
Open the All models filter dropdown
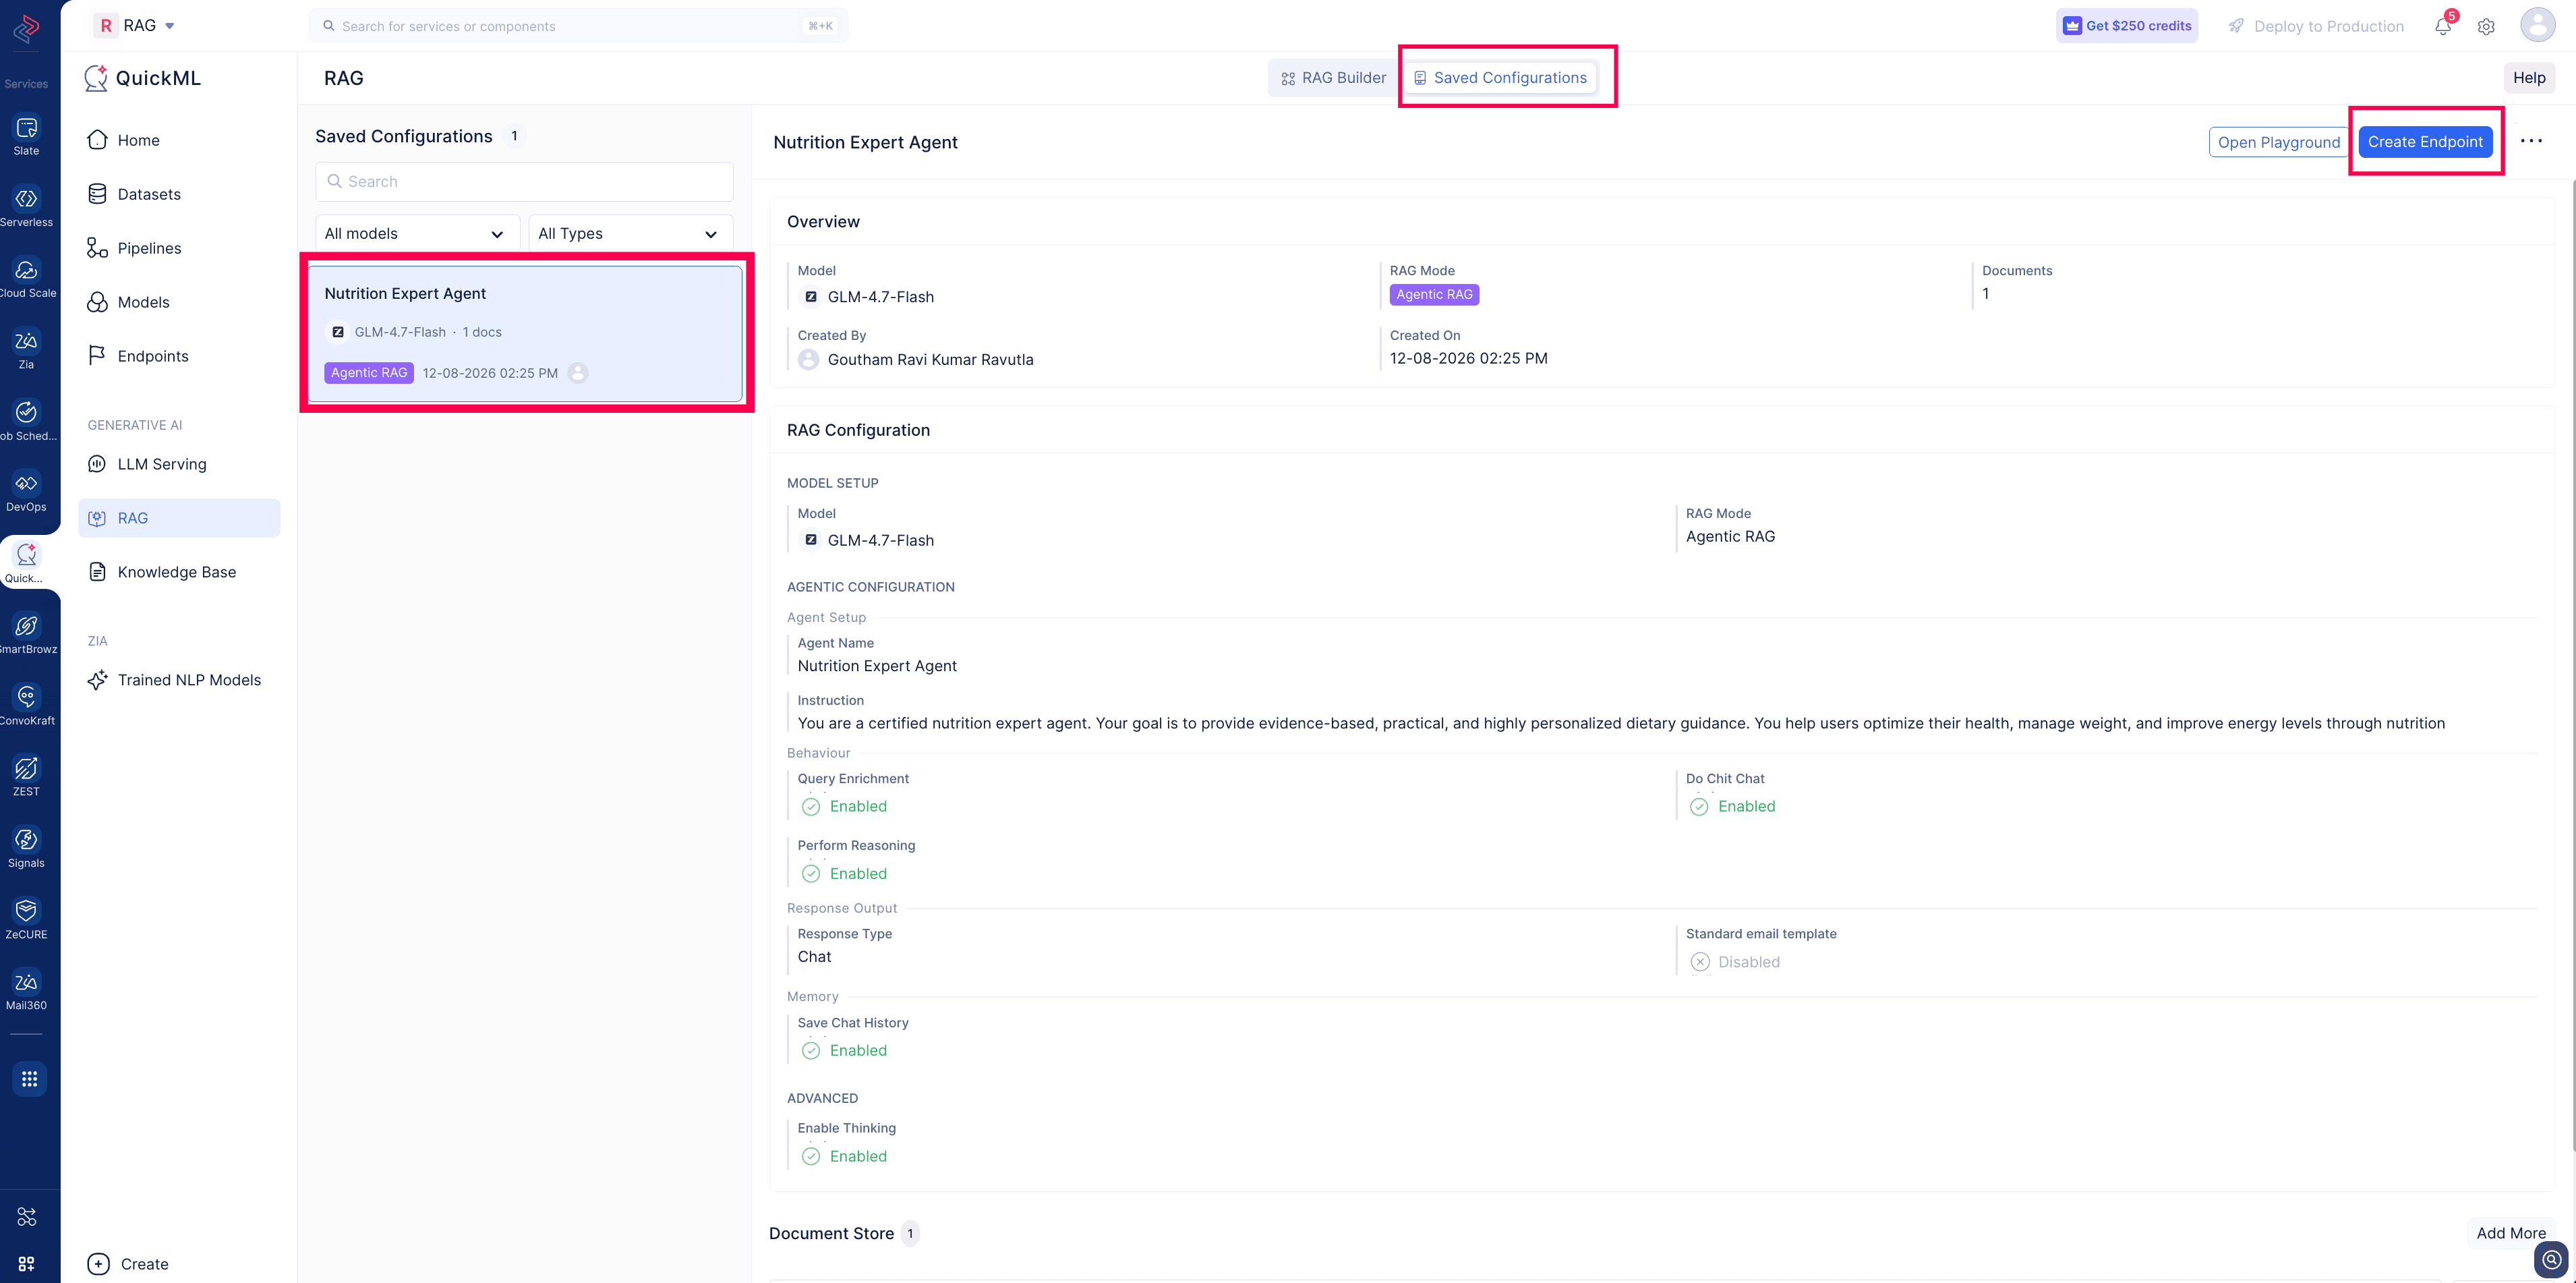(417, 234)
